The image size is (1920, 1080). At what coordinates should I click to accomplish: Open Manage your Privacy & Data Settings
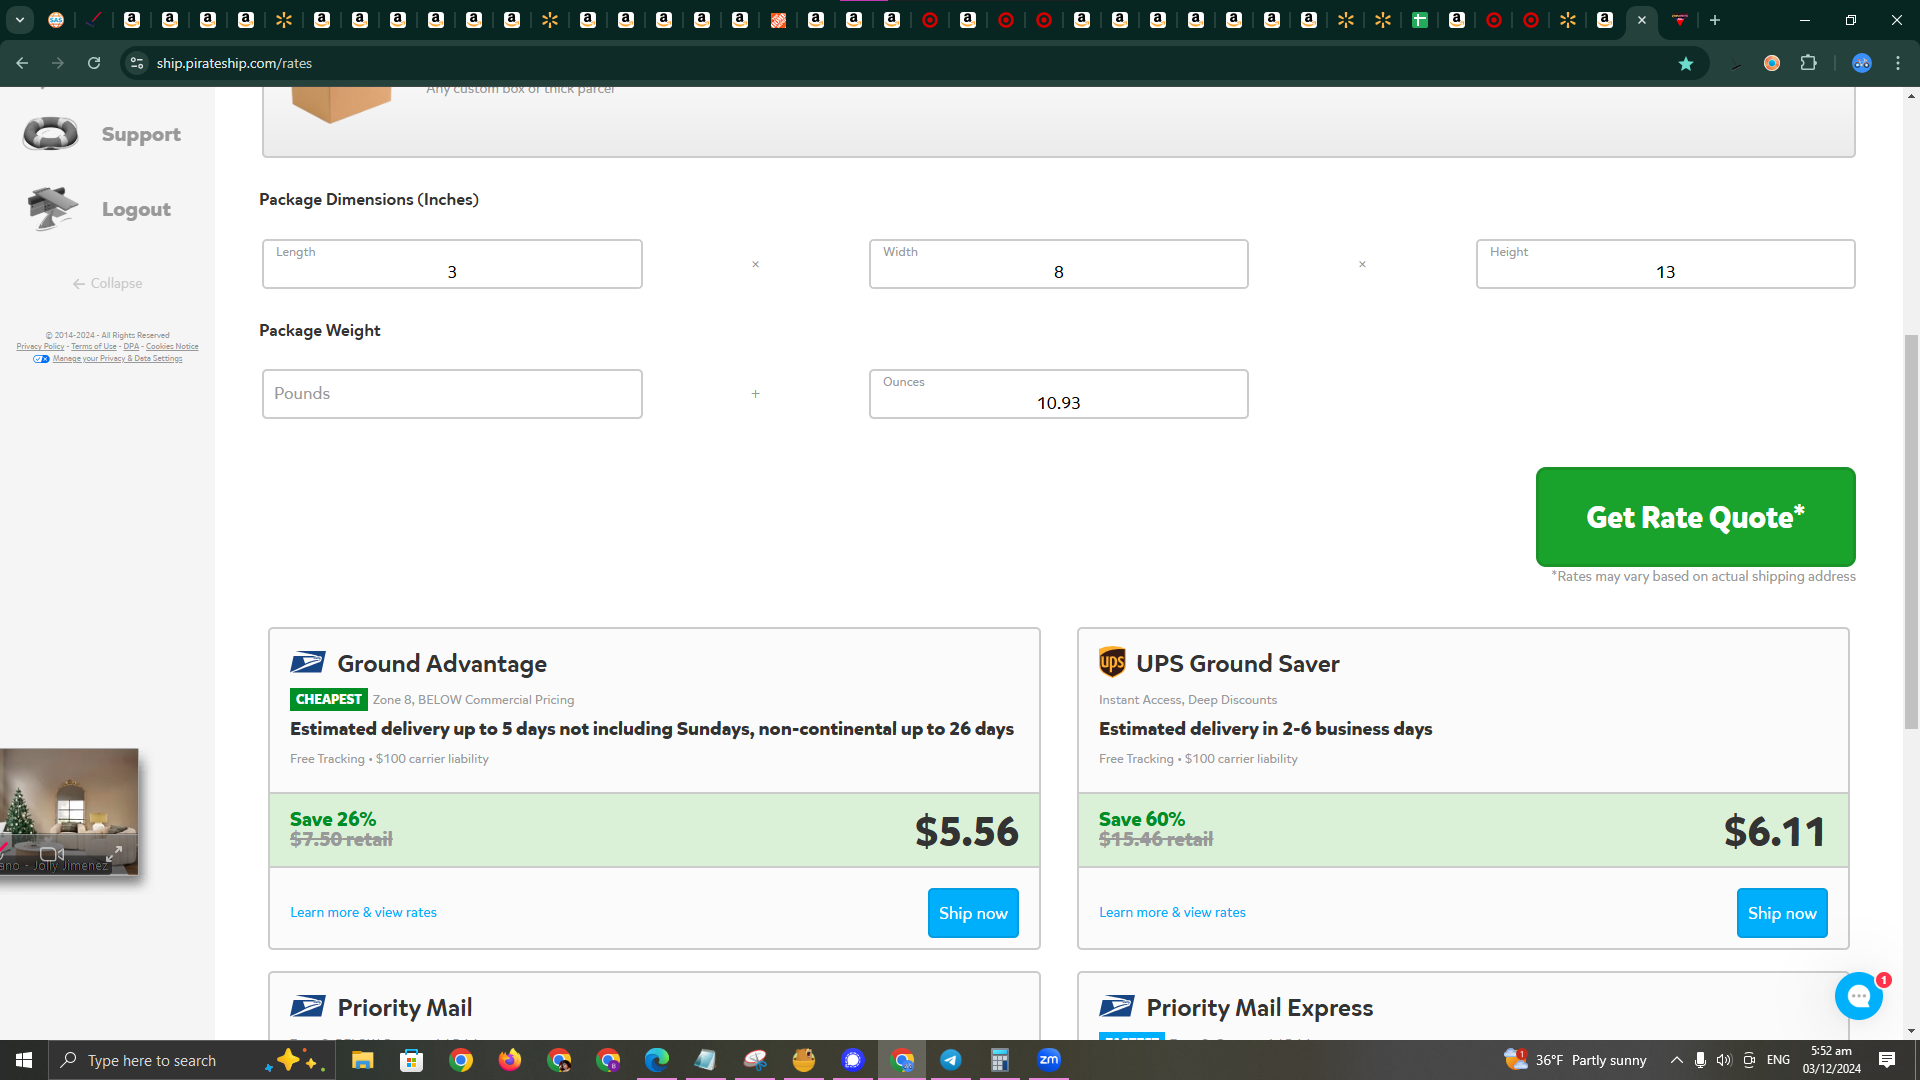[x=117, y=359]
